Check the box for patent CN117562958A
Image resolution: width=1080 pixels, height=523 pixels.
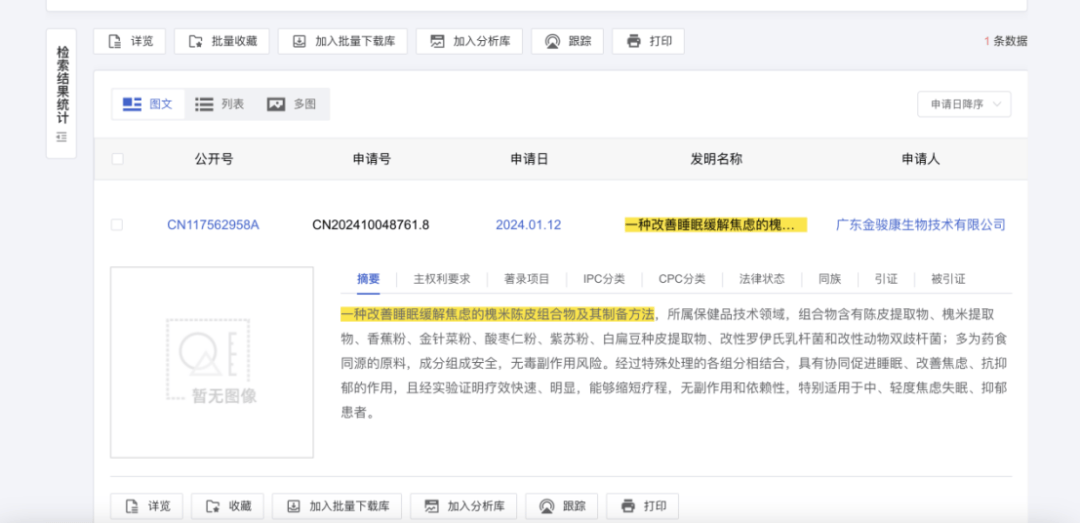click(x=117, y=225)
